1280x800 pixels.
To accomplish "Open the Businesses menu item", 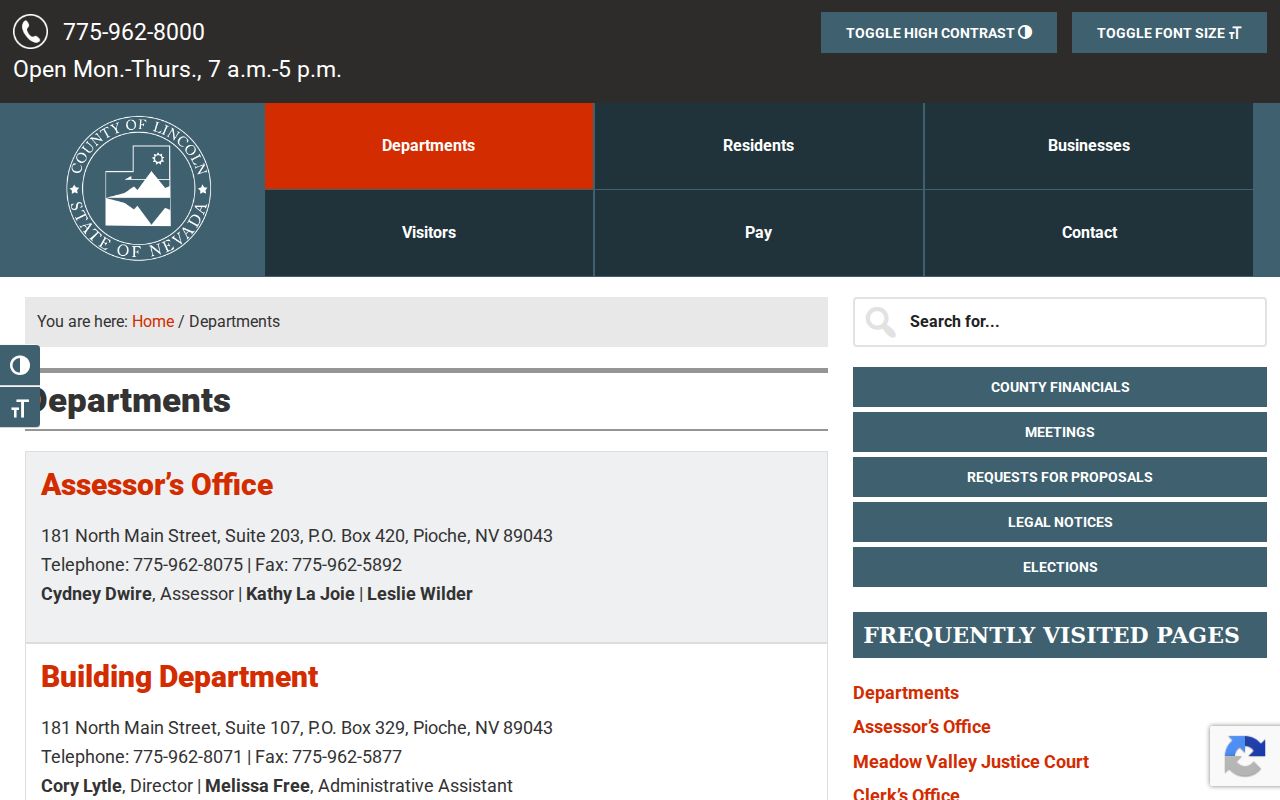I will point(1089,146).
